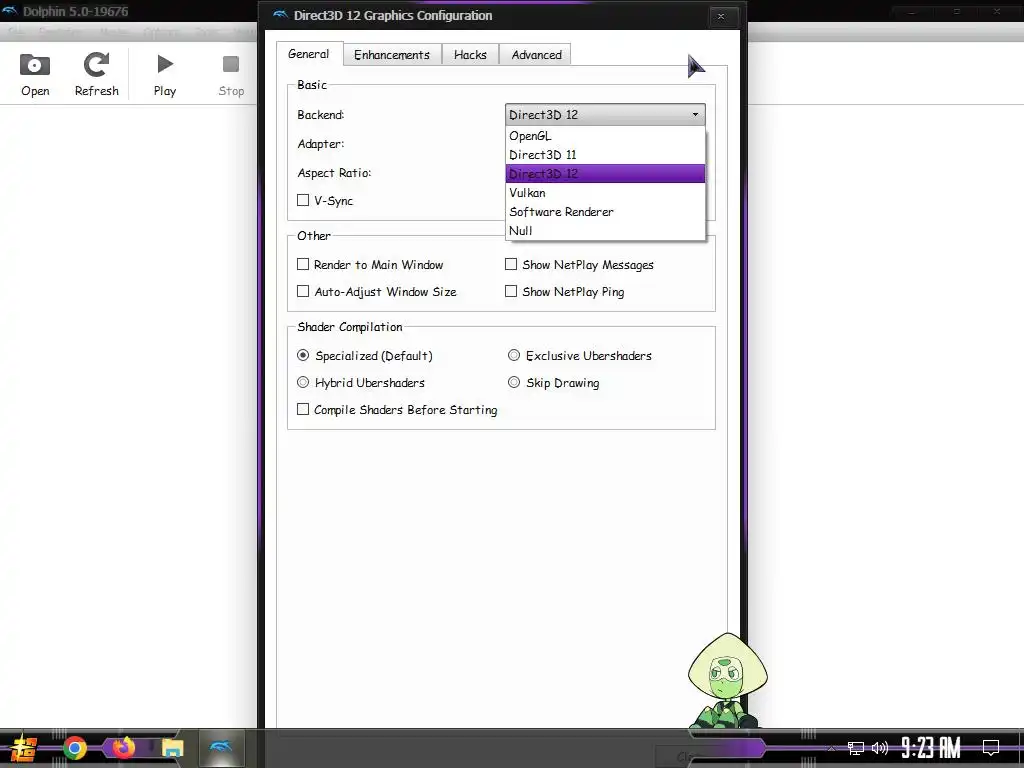Select Specialized (Default) shader compilation
This screenshot has height=768, width=1024.
point(303,355)
